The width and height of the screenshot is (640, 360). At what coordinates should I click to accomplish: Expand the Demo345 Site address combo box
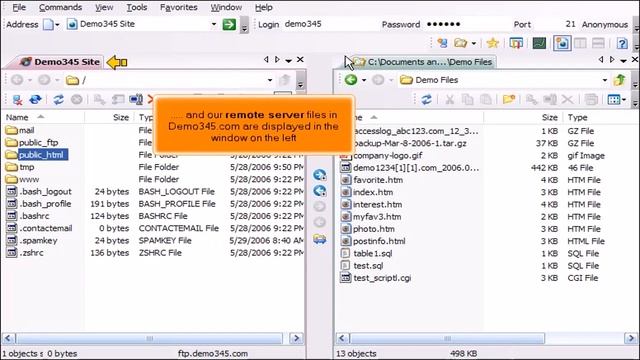point(213,24)
